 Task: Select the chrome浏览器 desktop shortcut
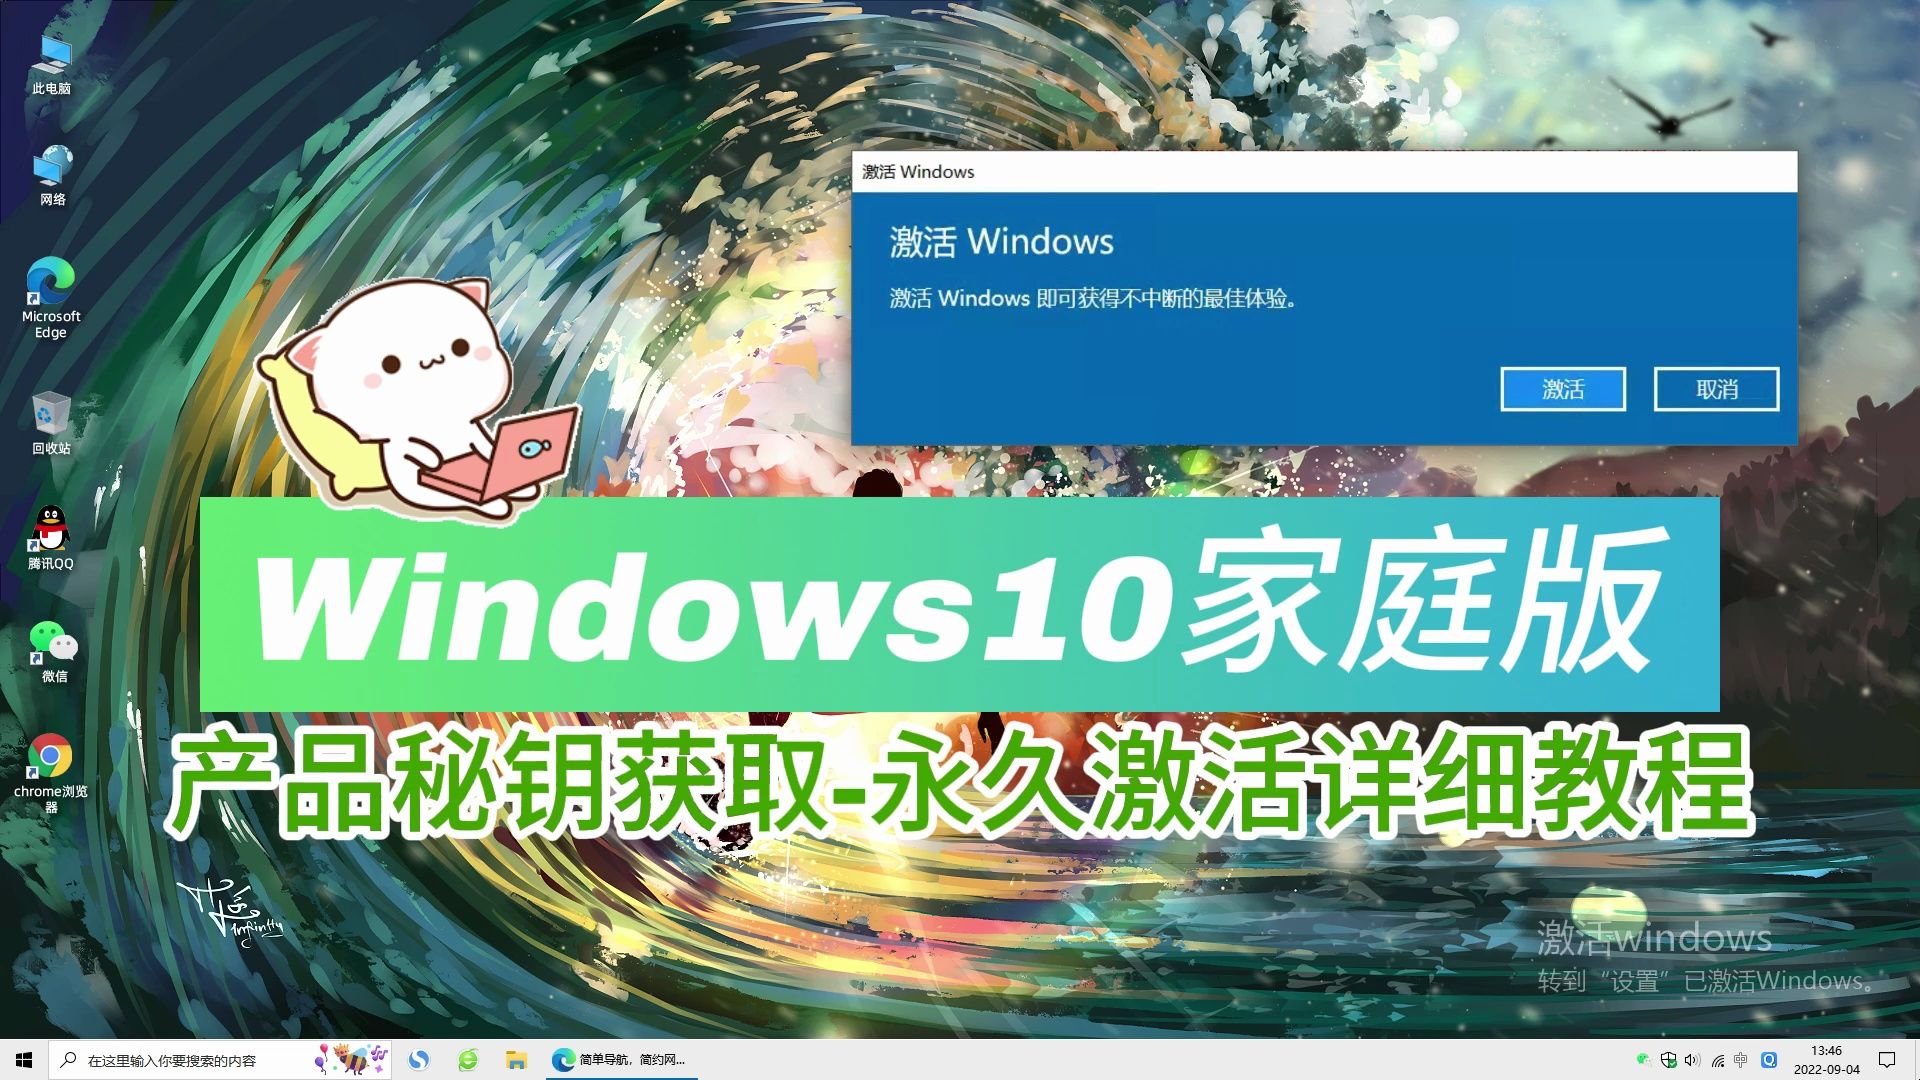(x=51, y=774)
